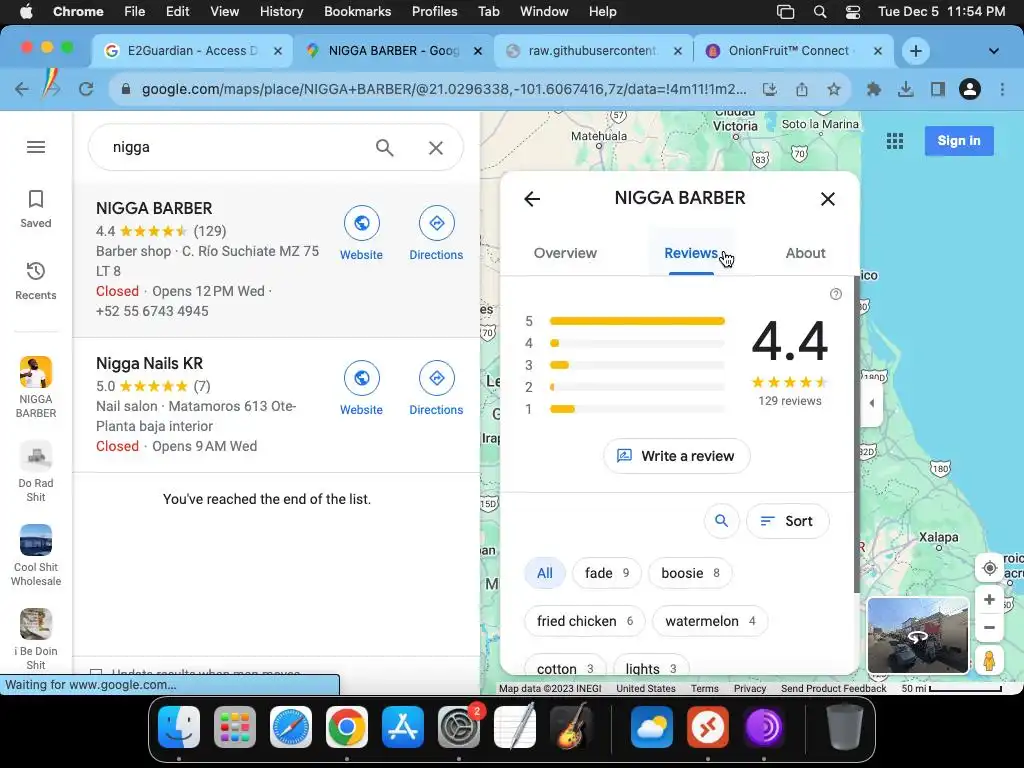Open Control Center in menu bar
The image size is (1024, 768).
[x=853, y=11]
